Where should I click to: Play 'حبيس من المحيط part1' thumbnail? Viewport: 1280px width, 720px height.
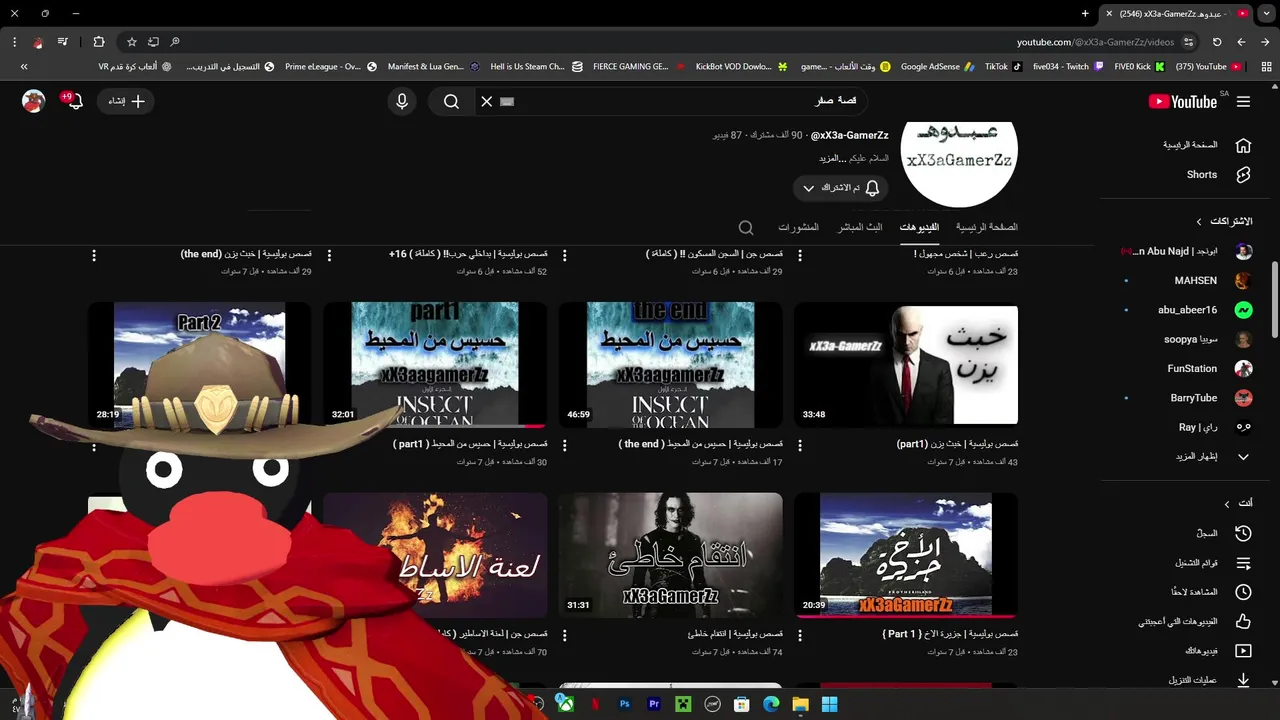435,365
